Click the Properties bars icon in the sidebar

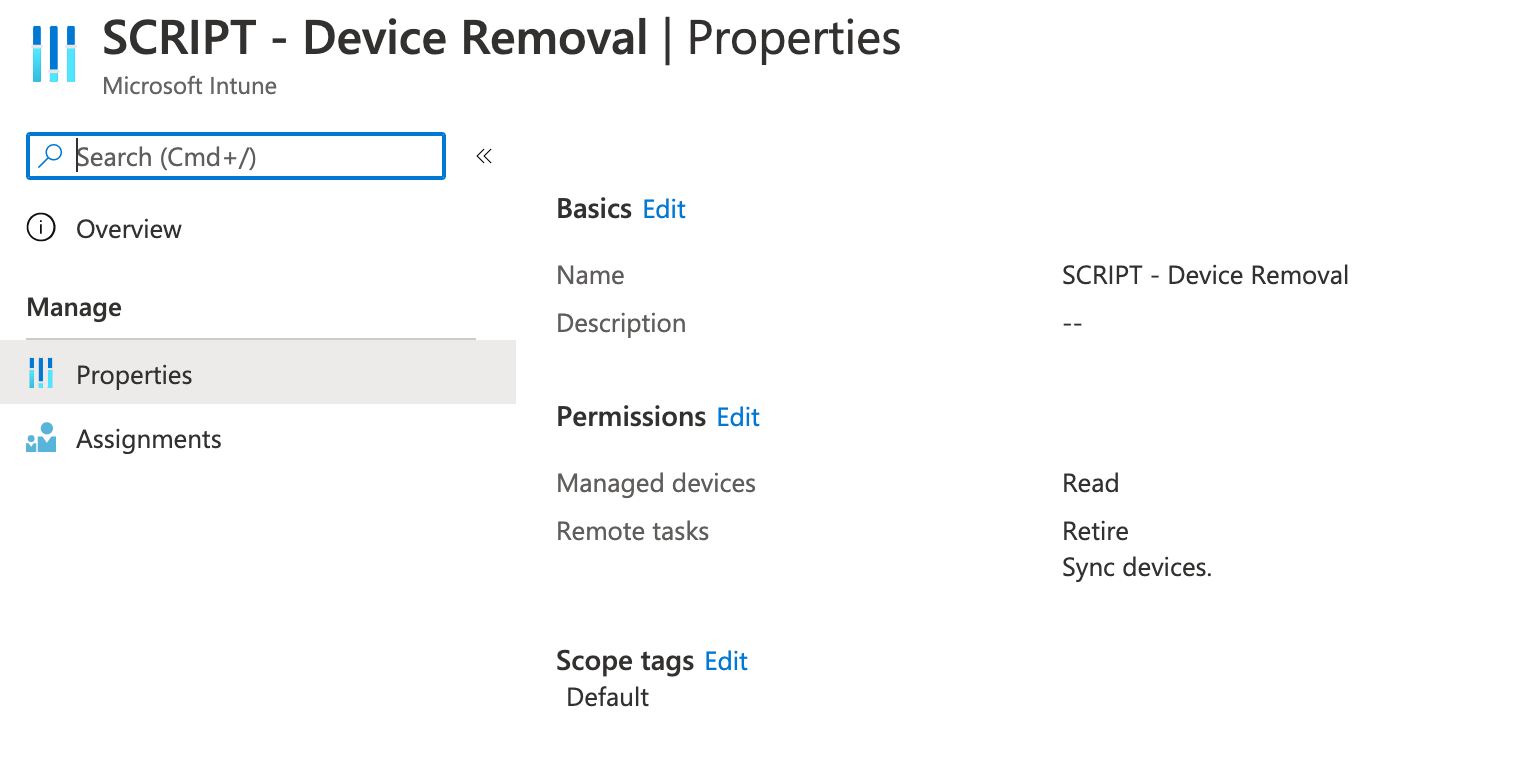click(41, 374)
